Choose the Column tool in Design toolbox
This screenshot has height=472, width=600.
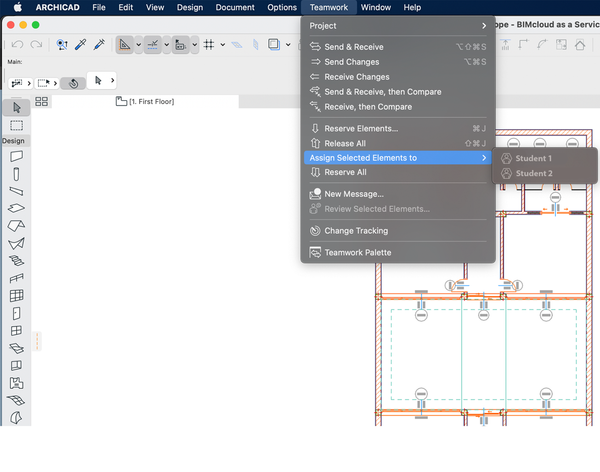[x=16, y=174]
